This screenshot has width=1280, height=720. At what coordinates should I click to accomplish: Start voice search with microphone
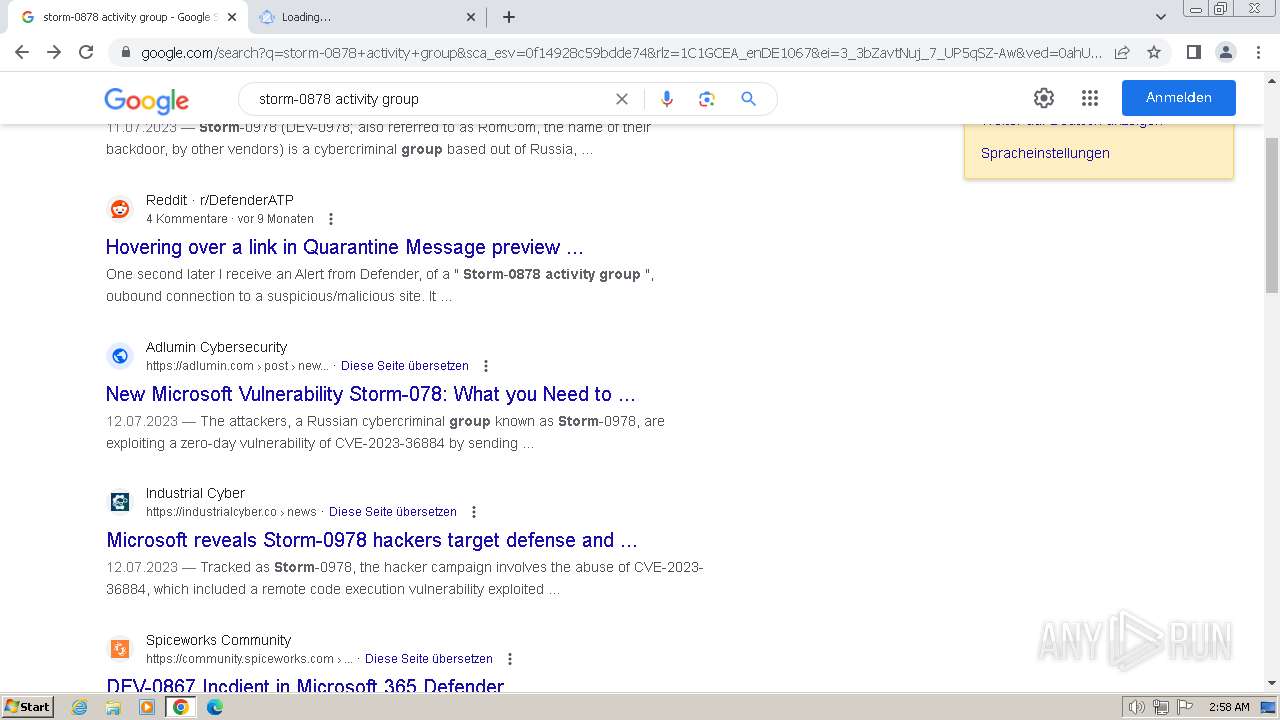[x=667, y=99]
